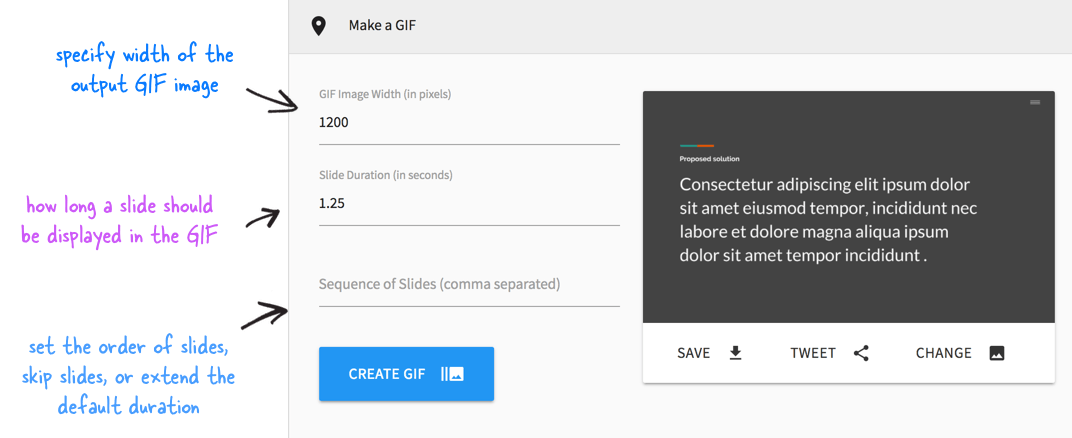Click the image icon beside CHANGE
This screenshot has height=438, width=1072.
point(997,353)
